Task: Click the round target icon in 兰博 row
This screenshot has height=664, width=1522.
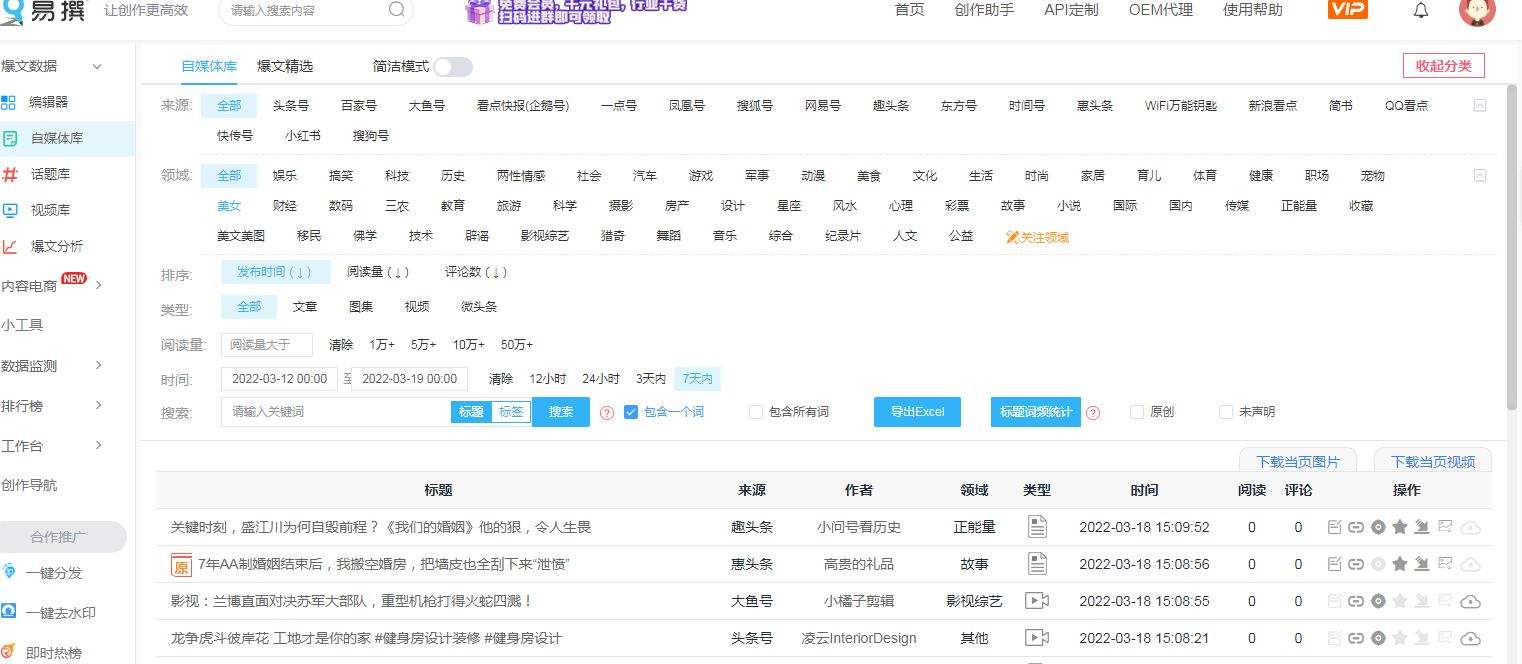Action: pos(1377,601)
